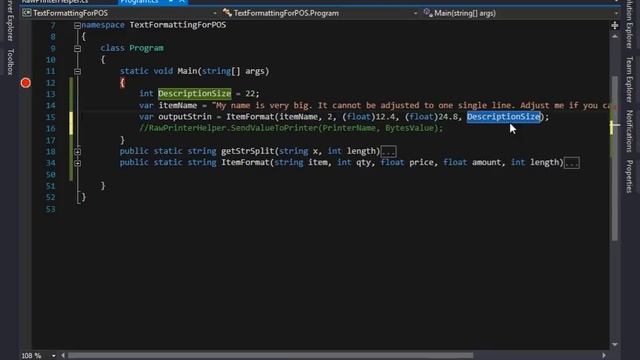Open the Server Explorer side tab

[11, 20]
